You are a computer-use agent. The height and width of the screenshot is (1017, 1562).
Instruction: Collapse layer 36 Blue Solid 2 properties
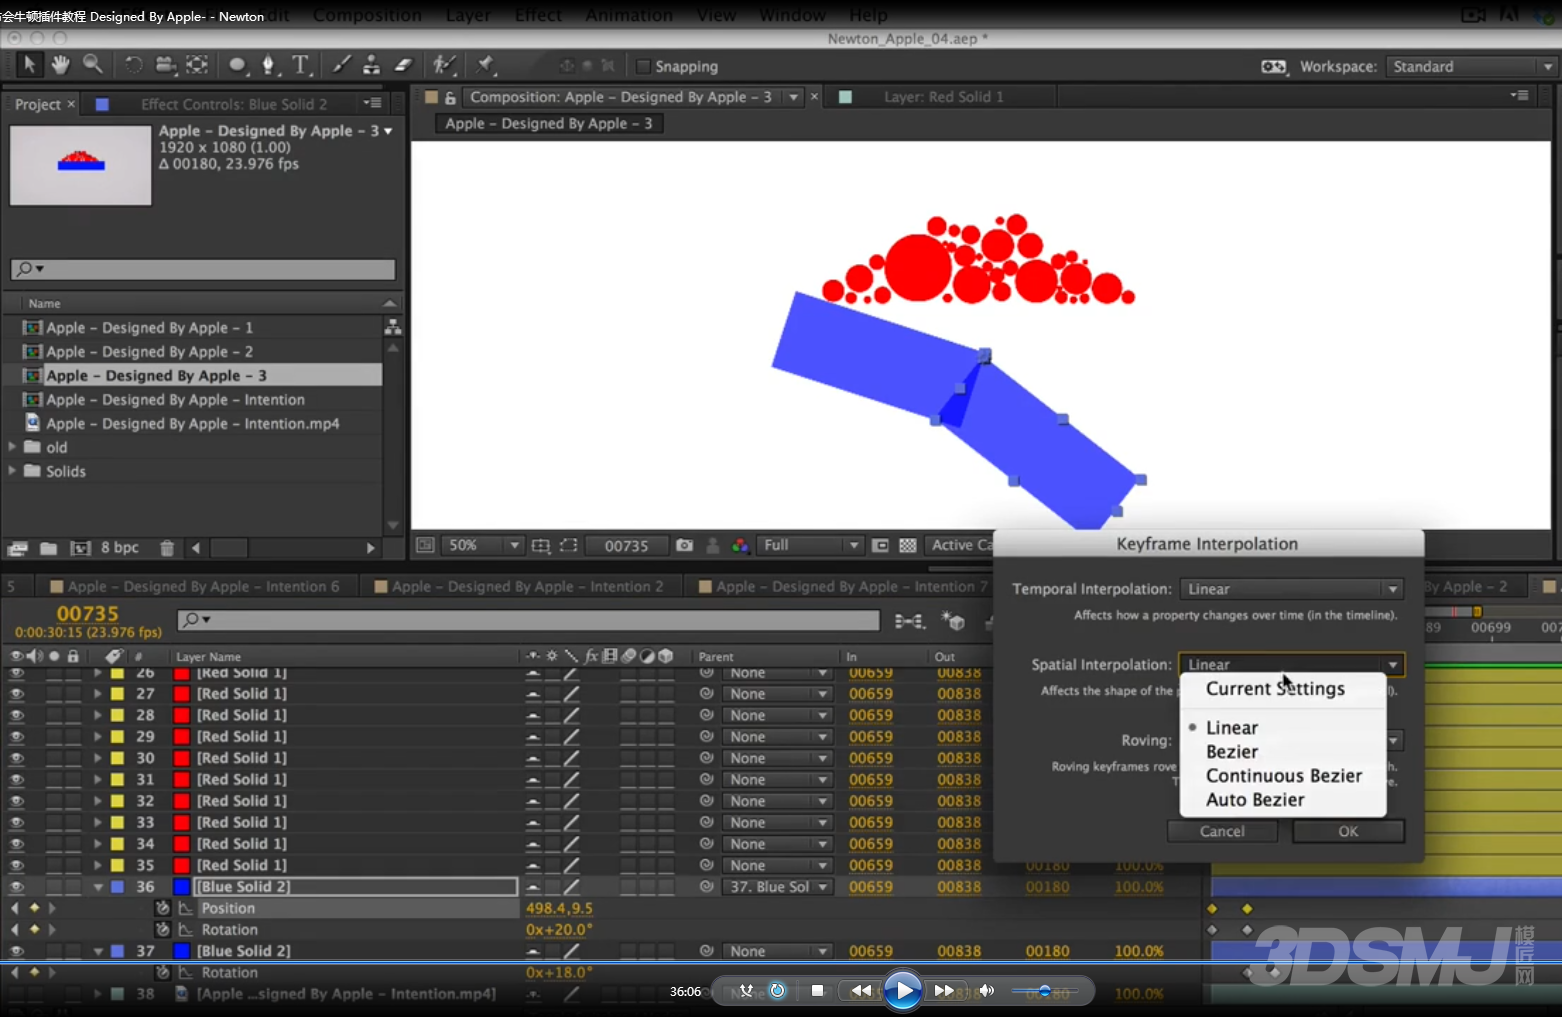(98, 887)
